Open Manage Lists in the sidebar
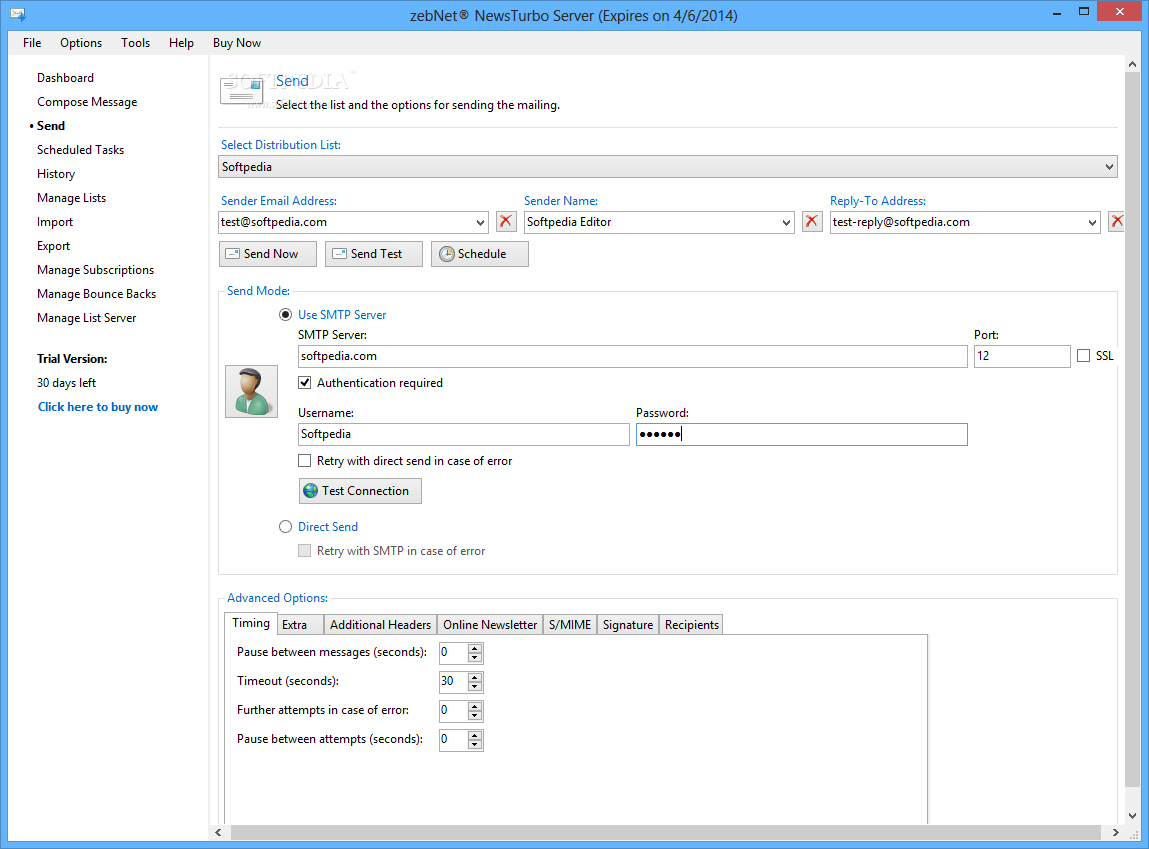Viewport: 1149px width, 849px height. point(71,198)
